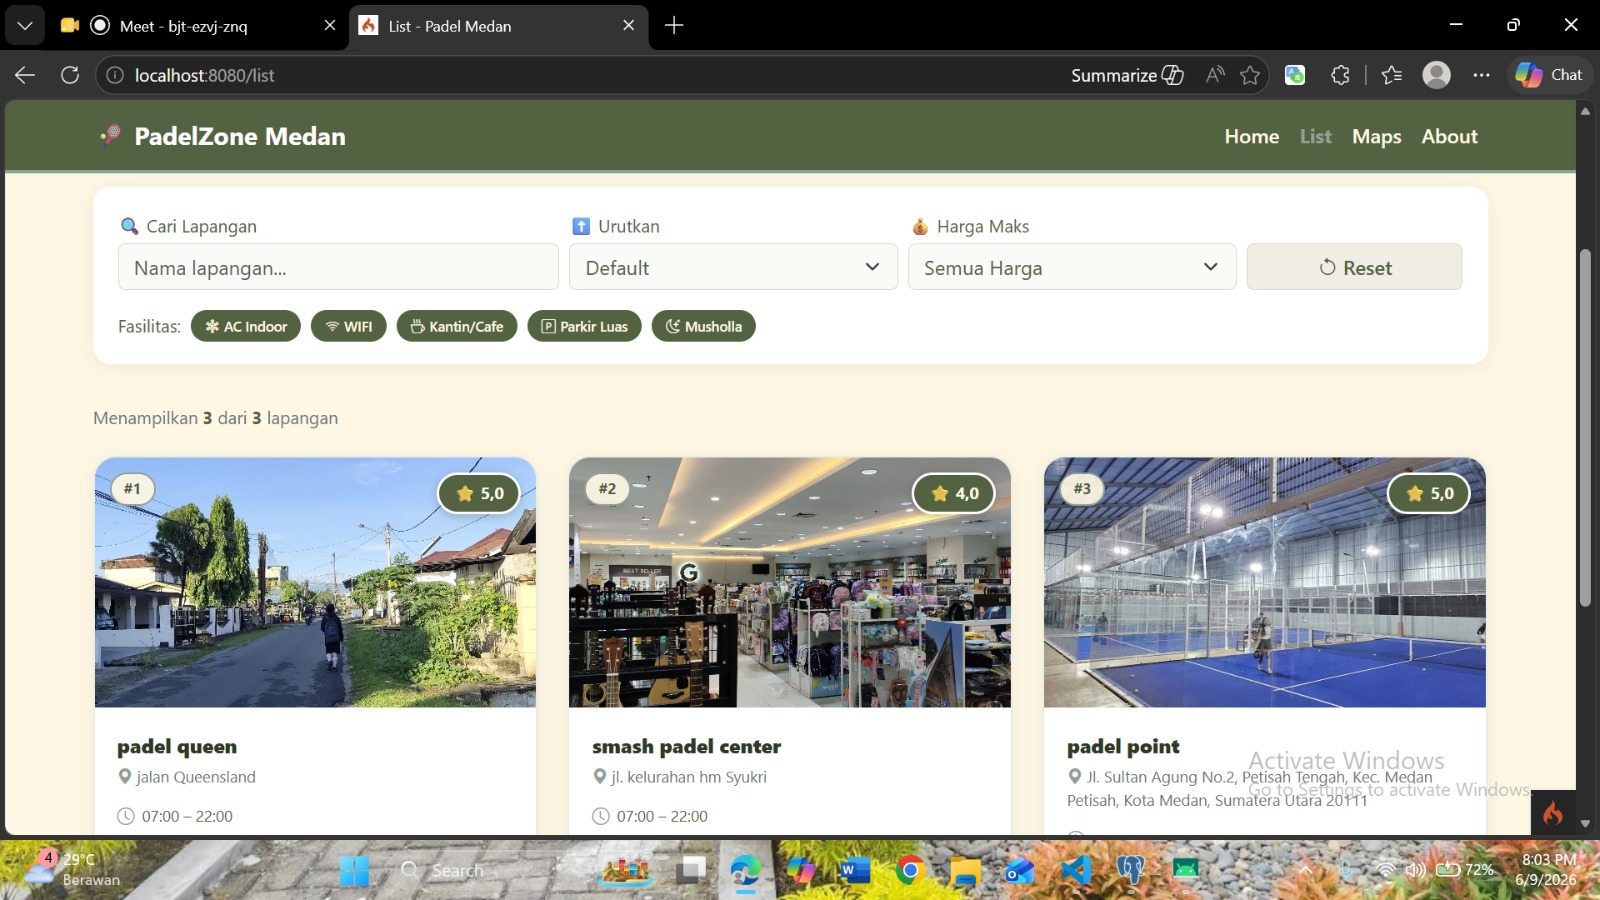Reload the page with the refresh icon
Image resolution: width=1600 pixels, height=900 pixels.
pos(70,75)
